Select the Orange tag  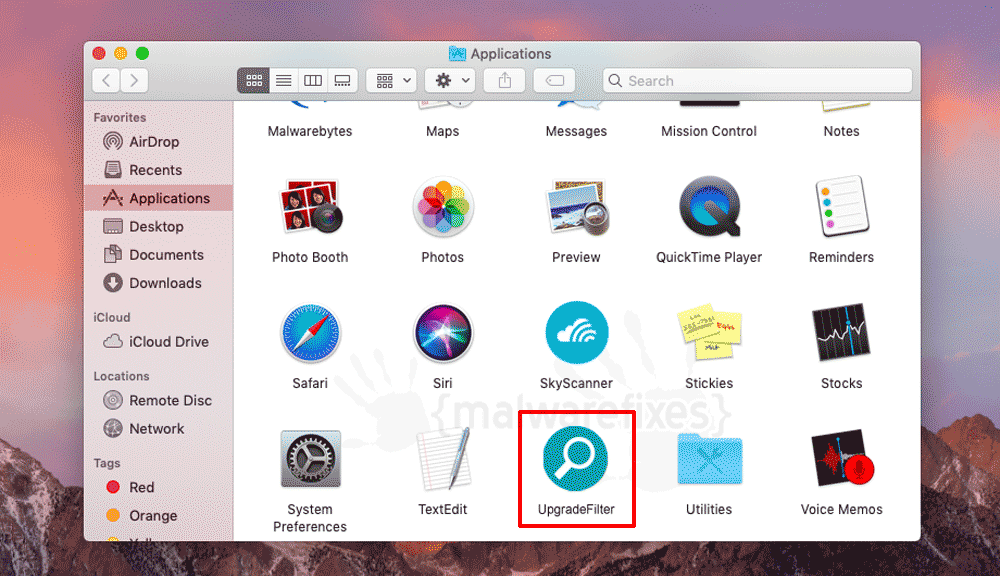(159, 515)
